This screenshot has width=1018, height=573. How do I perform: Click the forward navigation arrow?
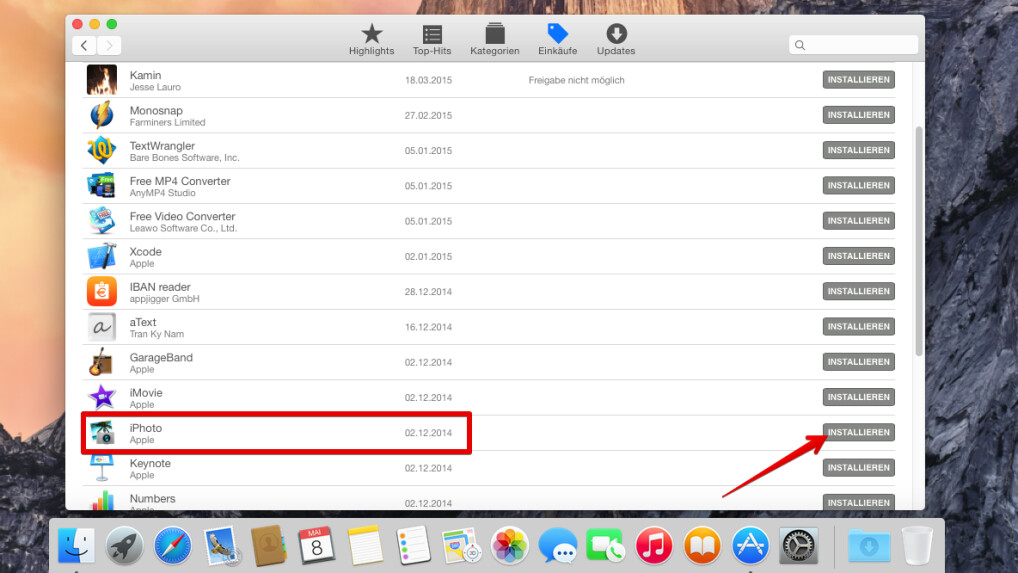click(x=109, y=45)
